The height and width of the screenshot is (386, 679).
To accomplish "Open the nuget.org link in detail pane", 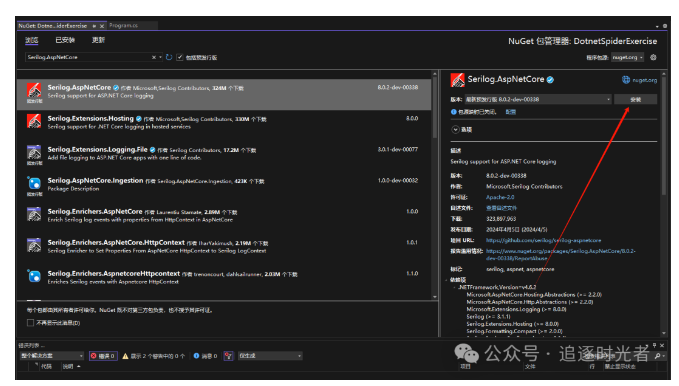I will [x=644, y=80].
